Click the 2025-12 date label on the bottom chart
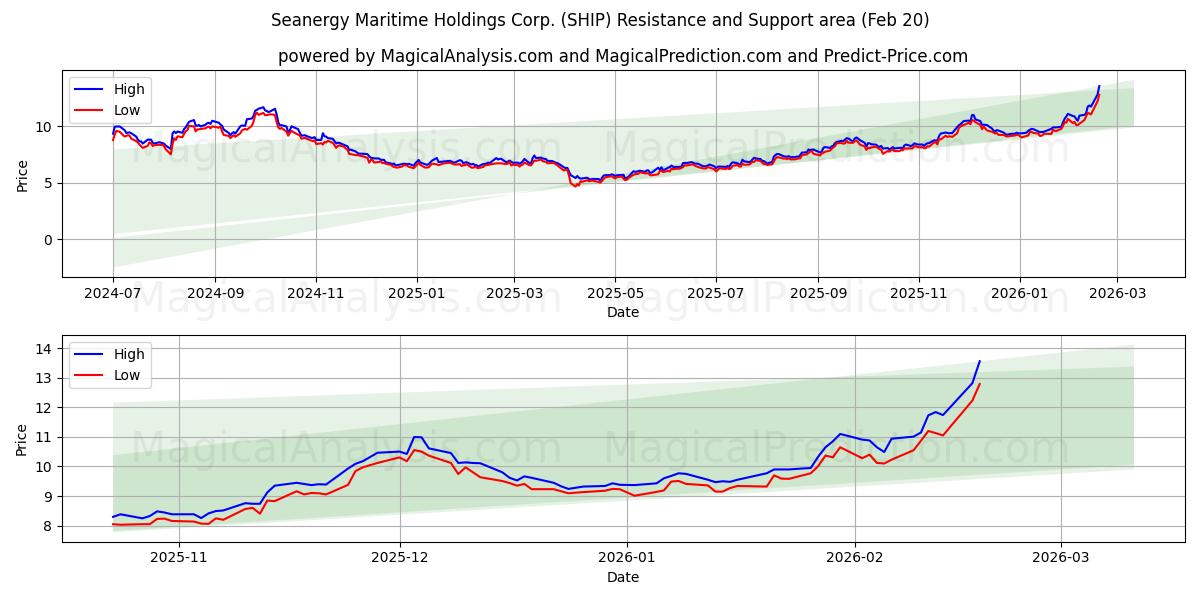1200x600 pixels. 400,560
